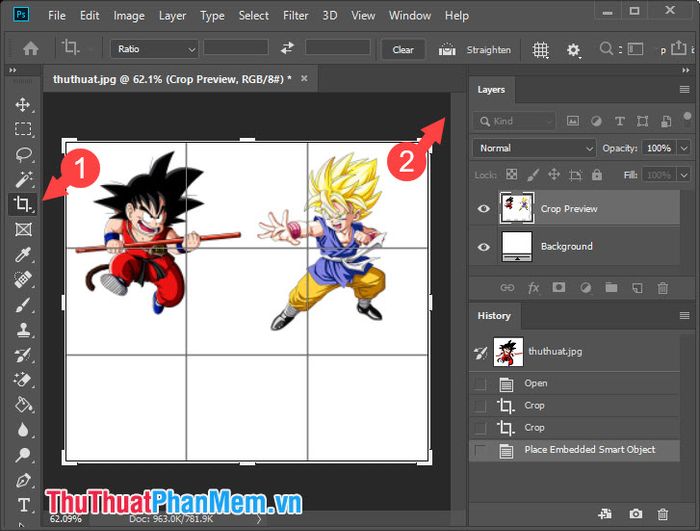Toggle lock transparent pixels

click(512, 175)
